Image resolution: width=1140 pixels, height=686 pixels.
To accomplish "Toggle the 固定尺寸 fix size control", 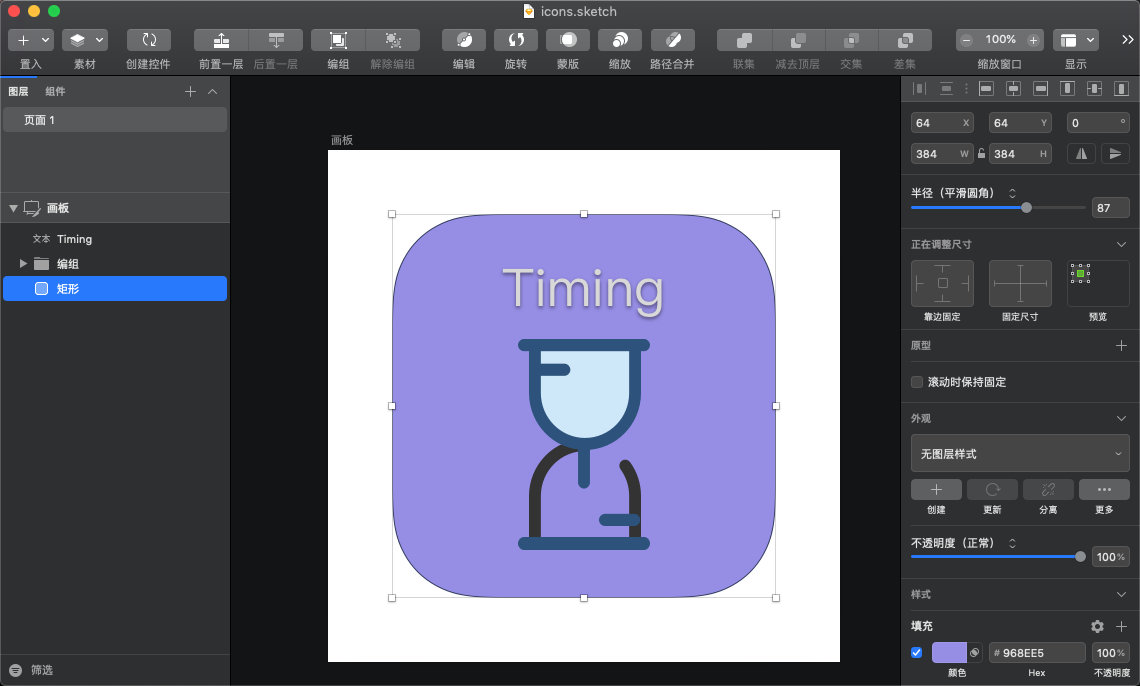I will point(1020,283).
